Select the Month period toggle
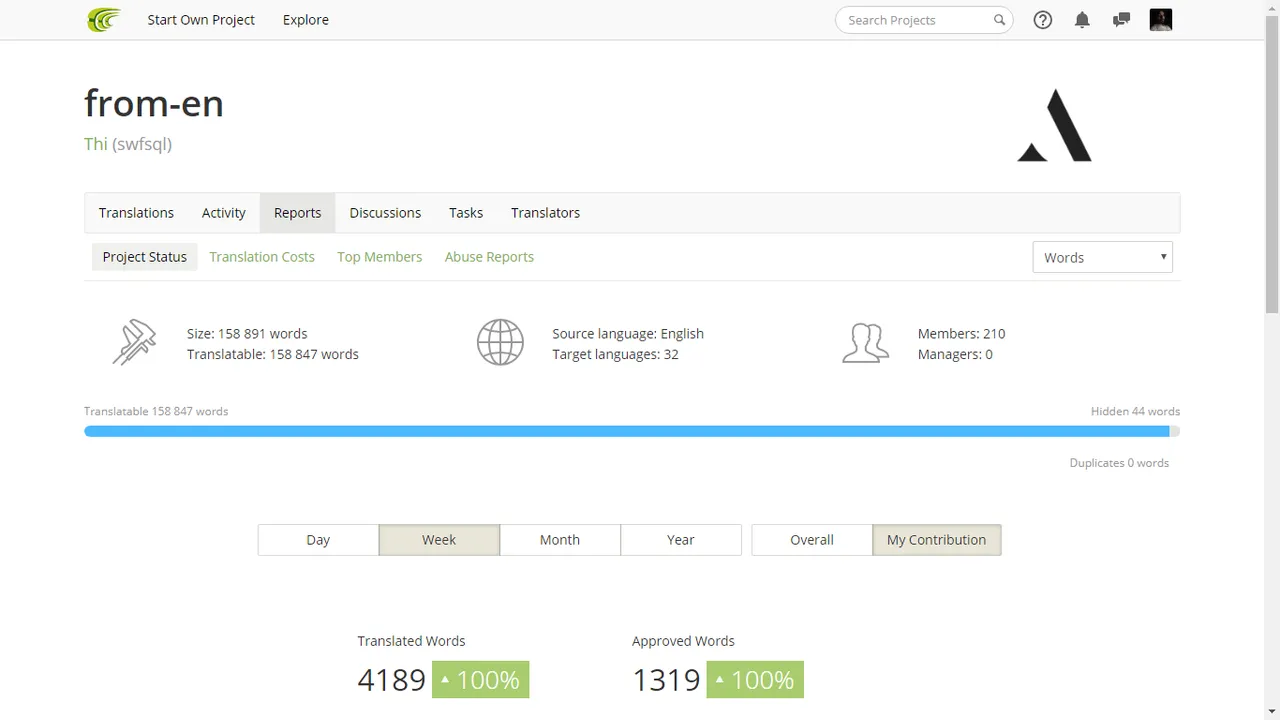Image resolution: width=1280 pixels, height=720 pixels. [x=560, y=540]
